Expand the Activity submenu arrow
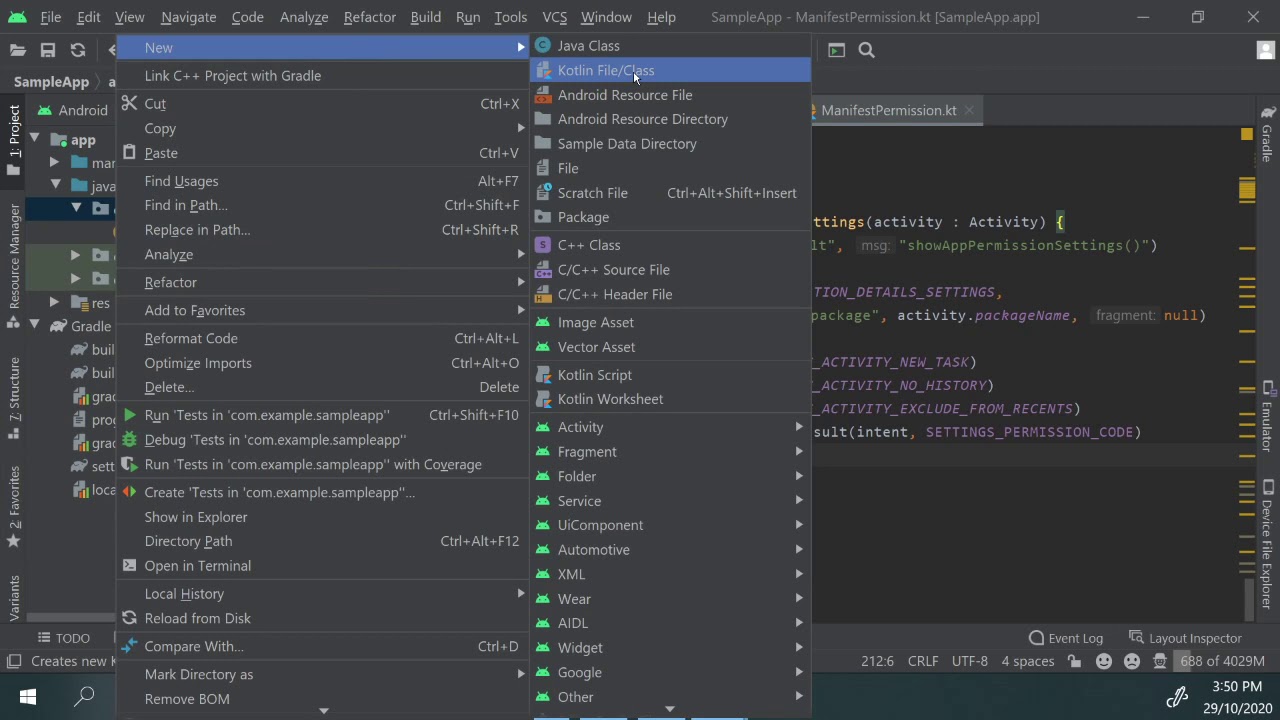The height and width of the screenshot is (720, 1280). pos(799,427)
